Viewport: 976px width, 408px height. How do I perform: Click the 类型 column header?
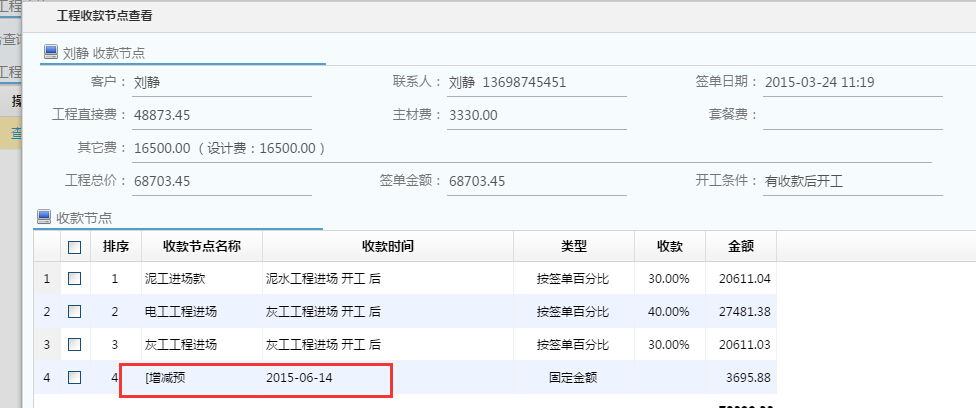[x=573, y=246]
